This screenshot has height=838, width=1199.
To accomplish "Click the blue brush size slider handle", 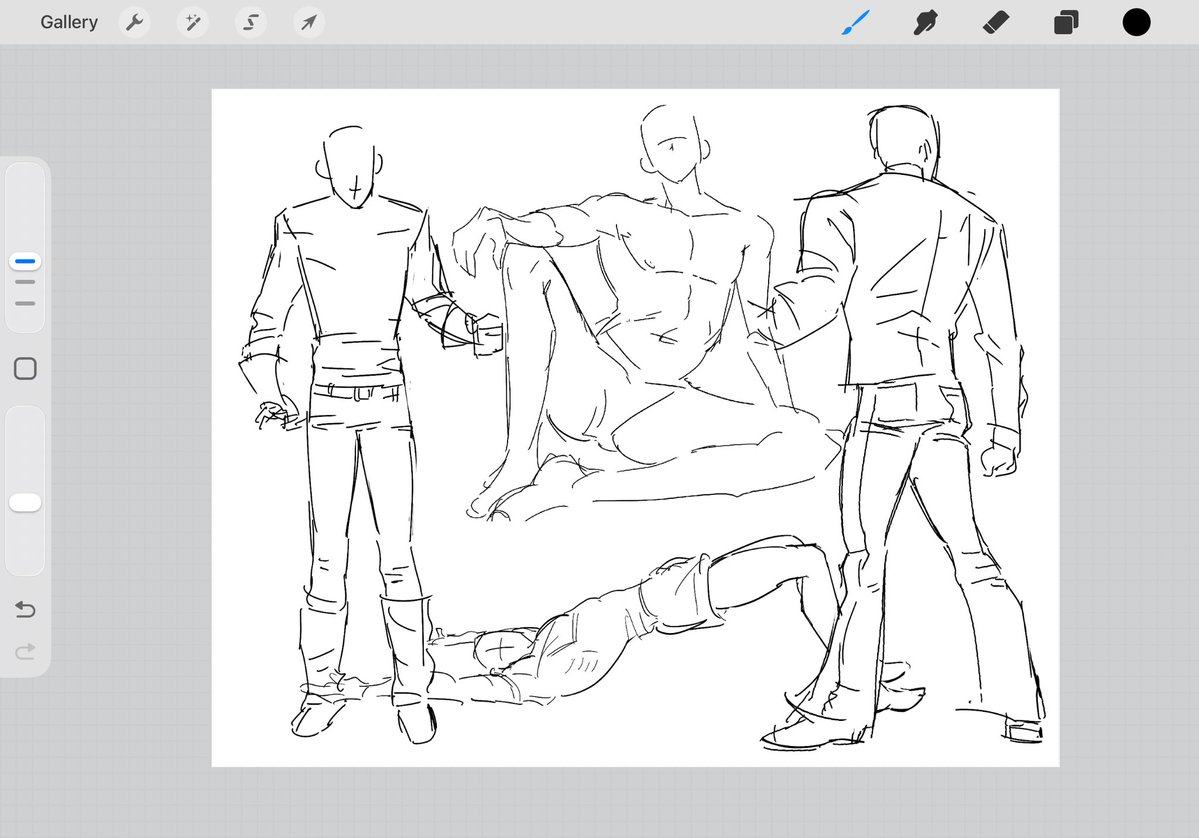I will coord(25,261).
